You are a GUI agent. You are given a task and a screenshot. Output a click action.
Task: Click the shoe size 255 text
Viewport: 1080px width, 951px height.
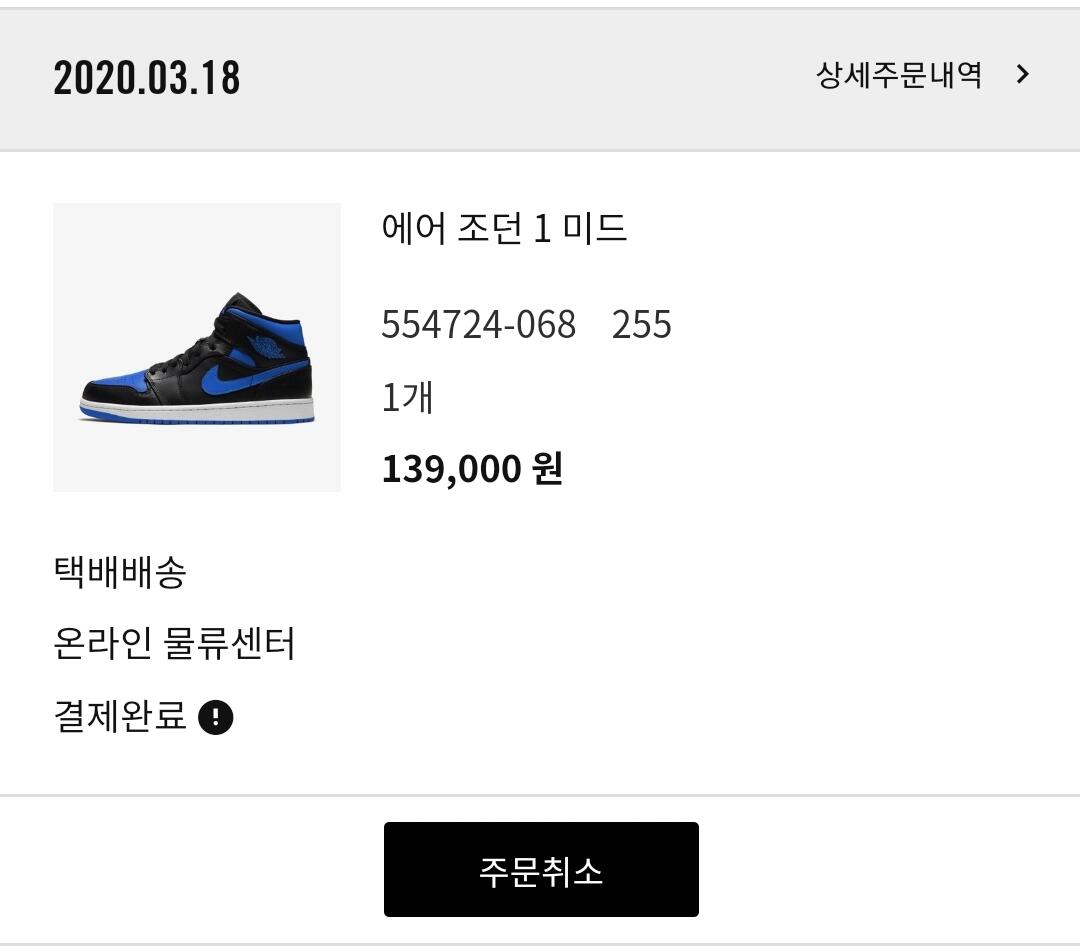tap(641, 324)
